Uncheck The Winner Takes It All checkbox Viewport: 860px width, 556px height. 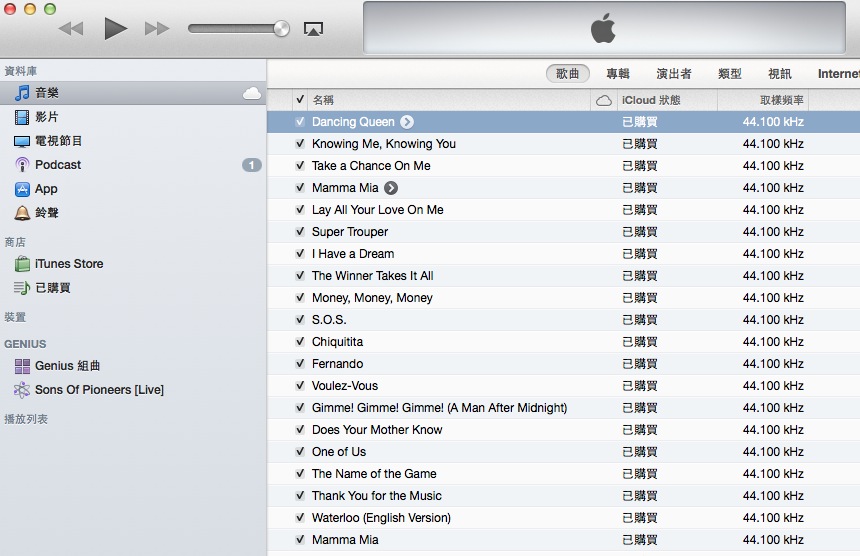point(300,275)
